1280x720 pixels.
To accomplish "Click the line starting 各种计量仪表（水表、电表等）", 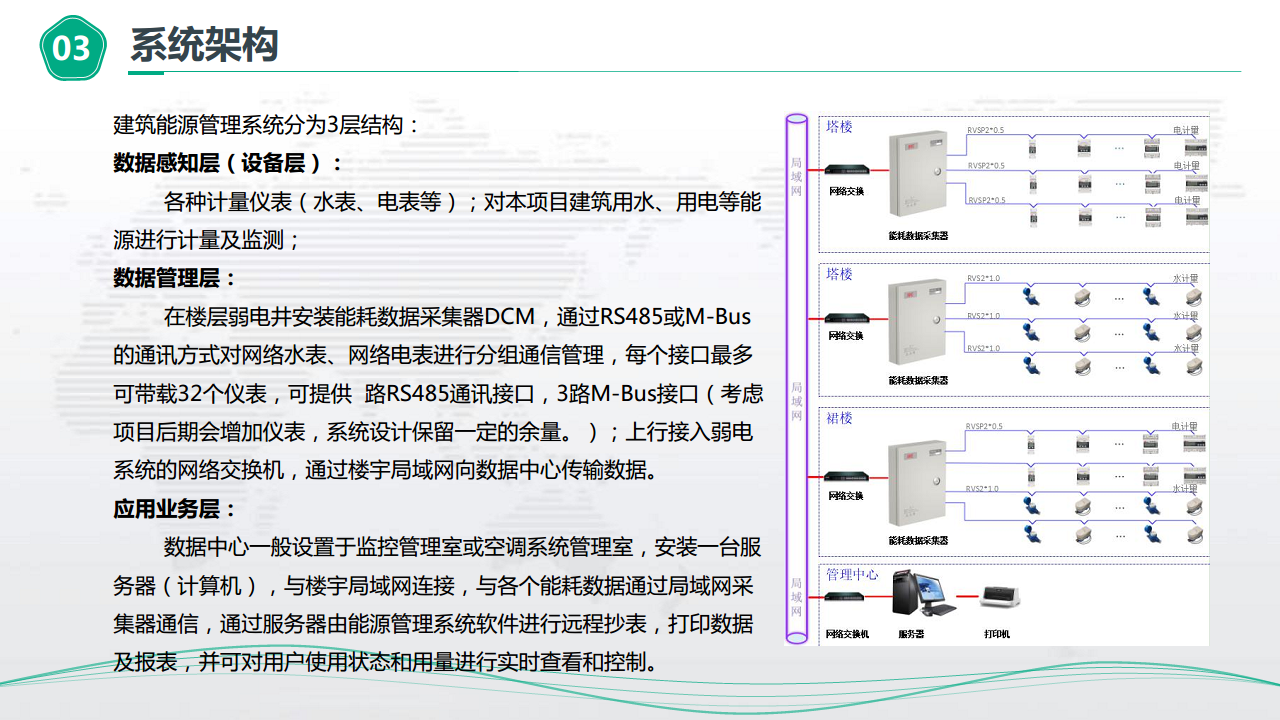I will [x=462, y=202].
